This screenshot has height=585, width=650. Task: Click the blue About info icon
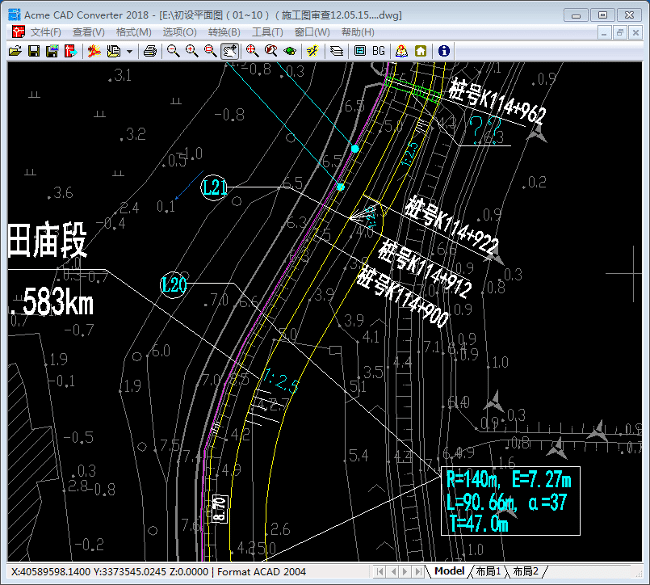pyautogui.click(x=443, y=51)
